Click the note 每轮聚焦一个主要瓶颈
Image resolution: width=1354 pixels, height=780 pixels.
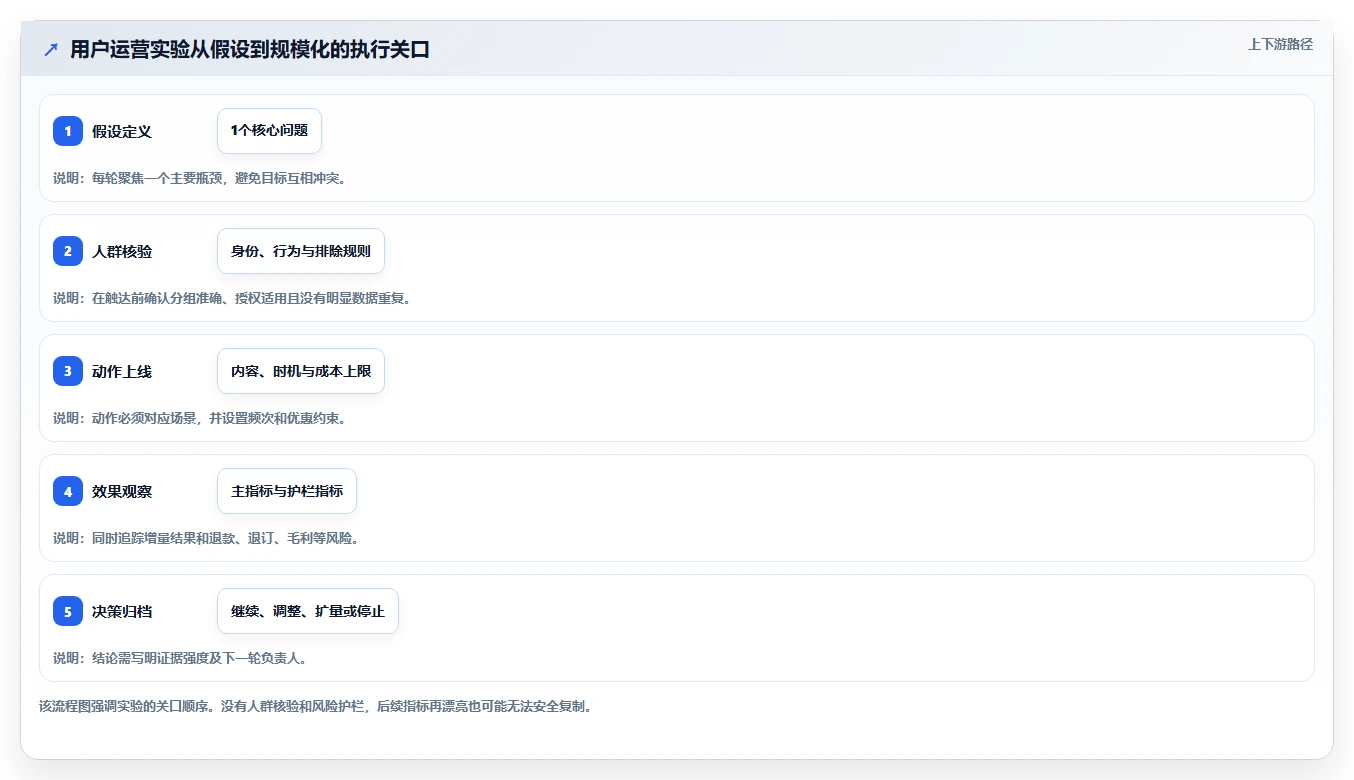click(155, 178)
